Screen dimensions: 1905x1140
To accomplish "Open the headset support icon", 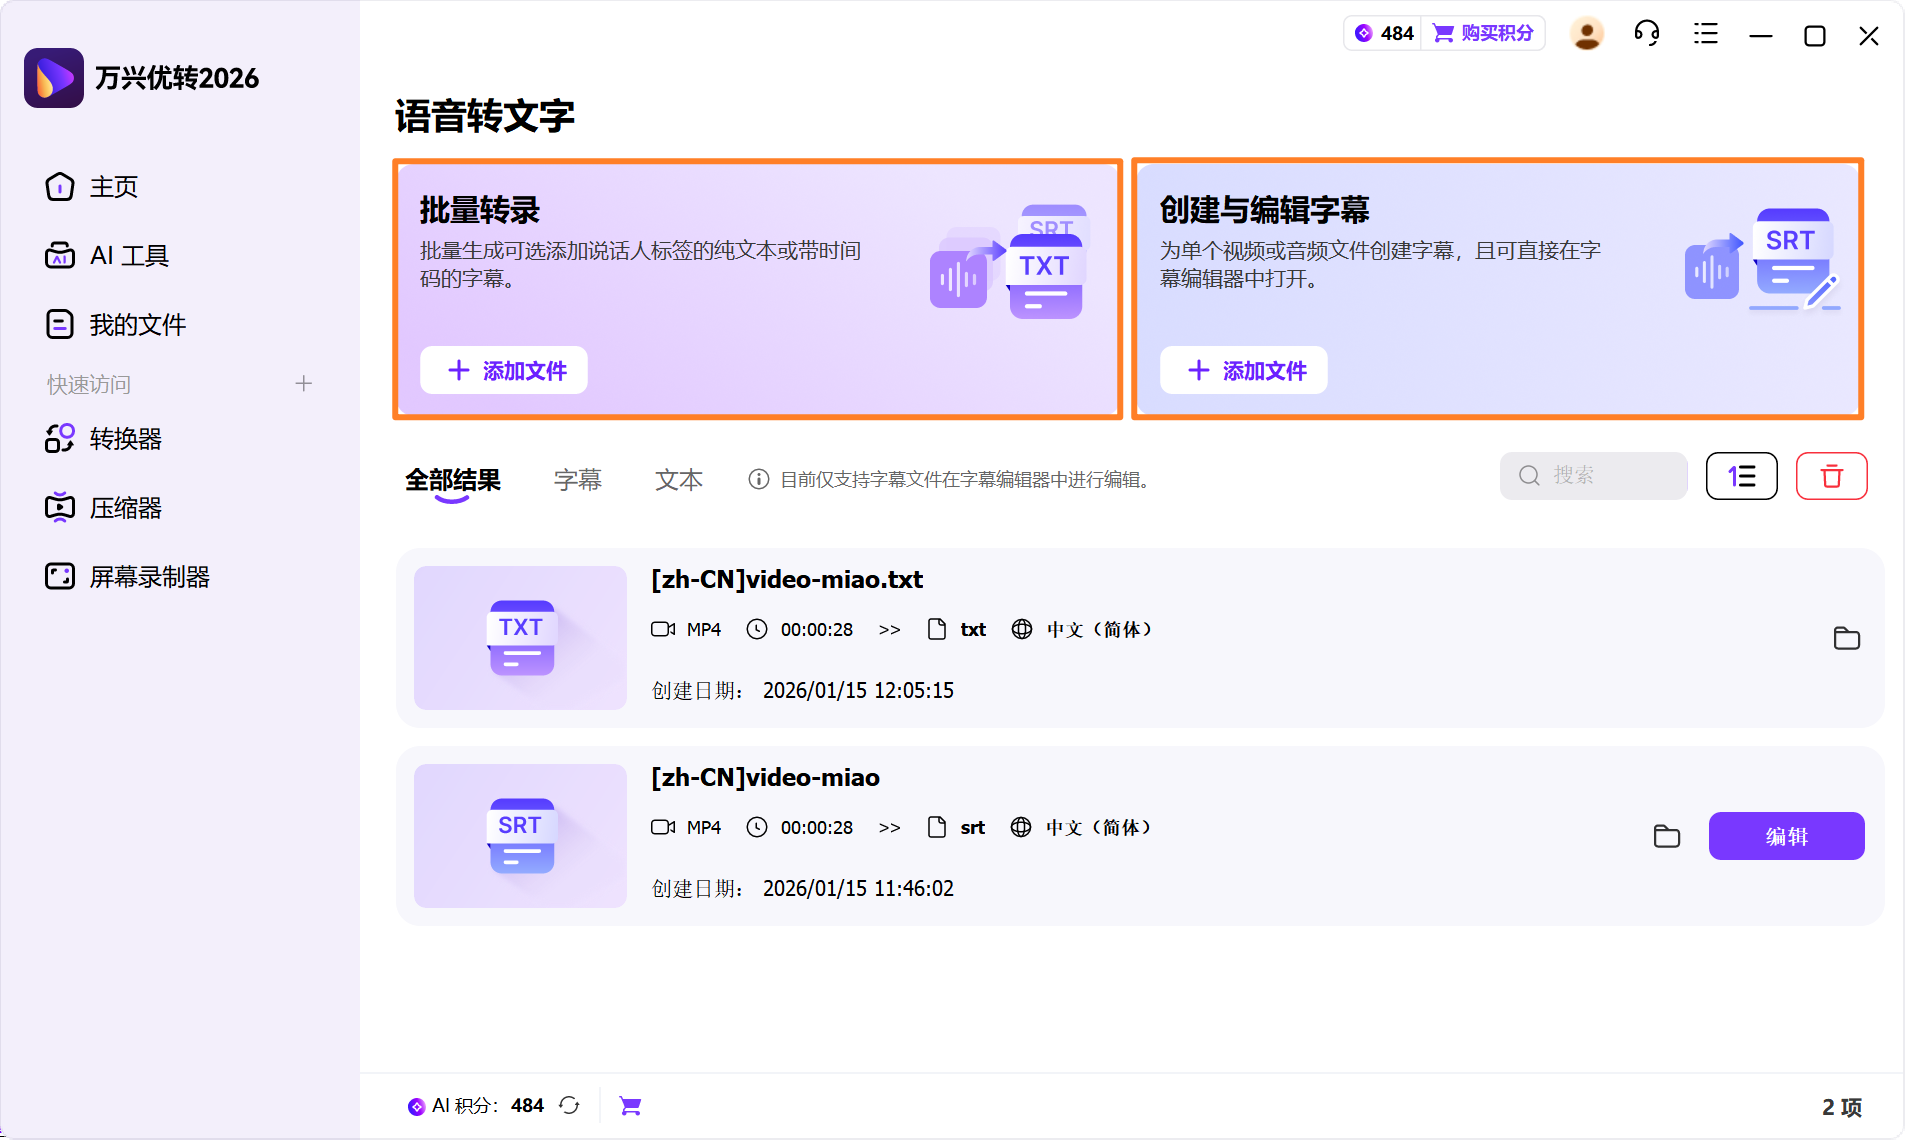I will tap(1646, 33).
